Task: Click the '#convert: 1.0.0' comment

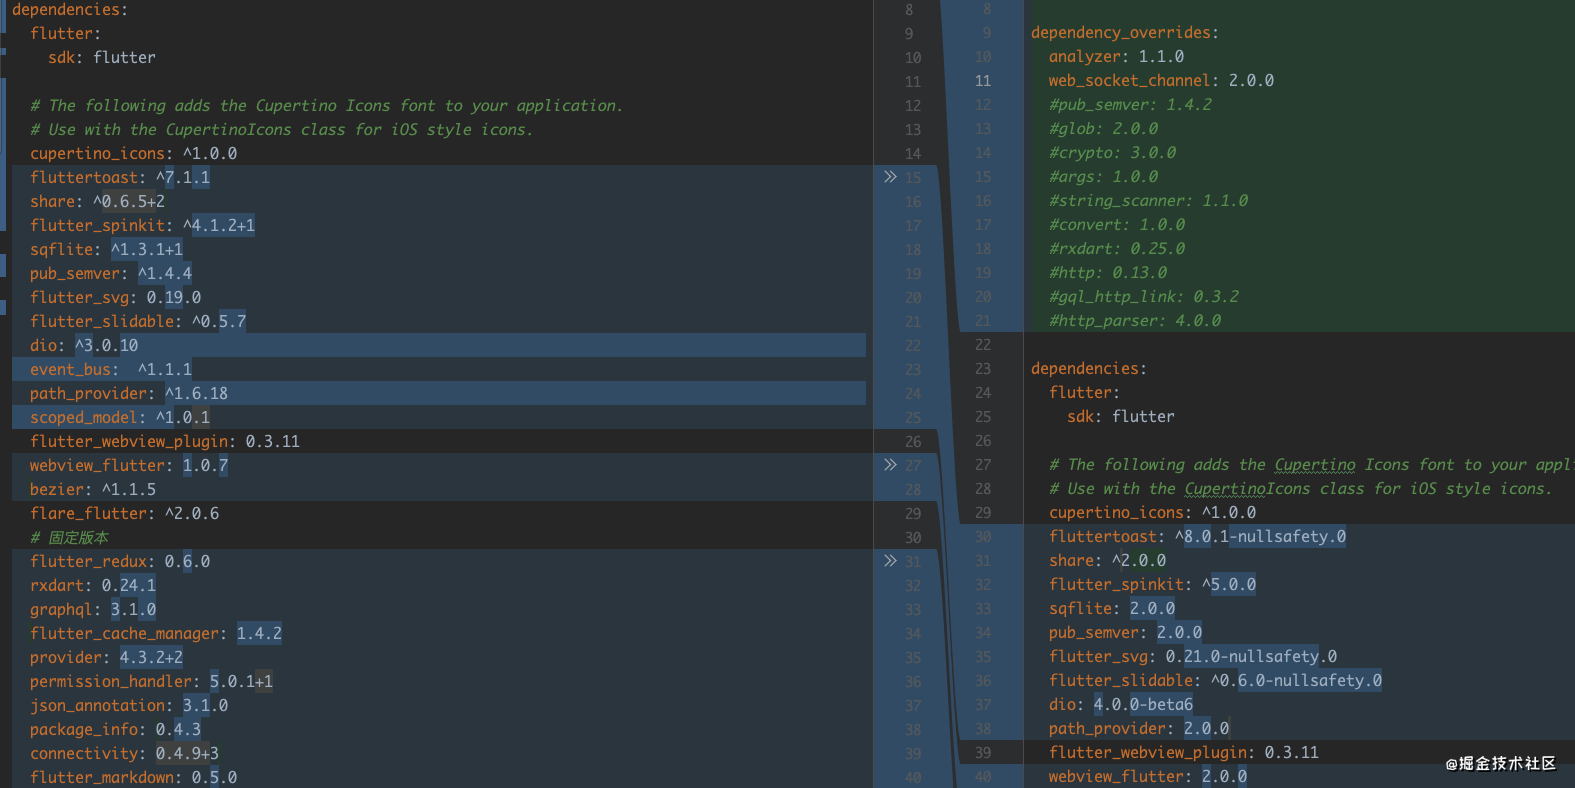Action: [1117, 224]
